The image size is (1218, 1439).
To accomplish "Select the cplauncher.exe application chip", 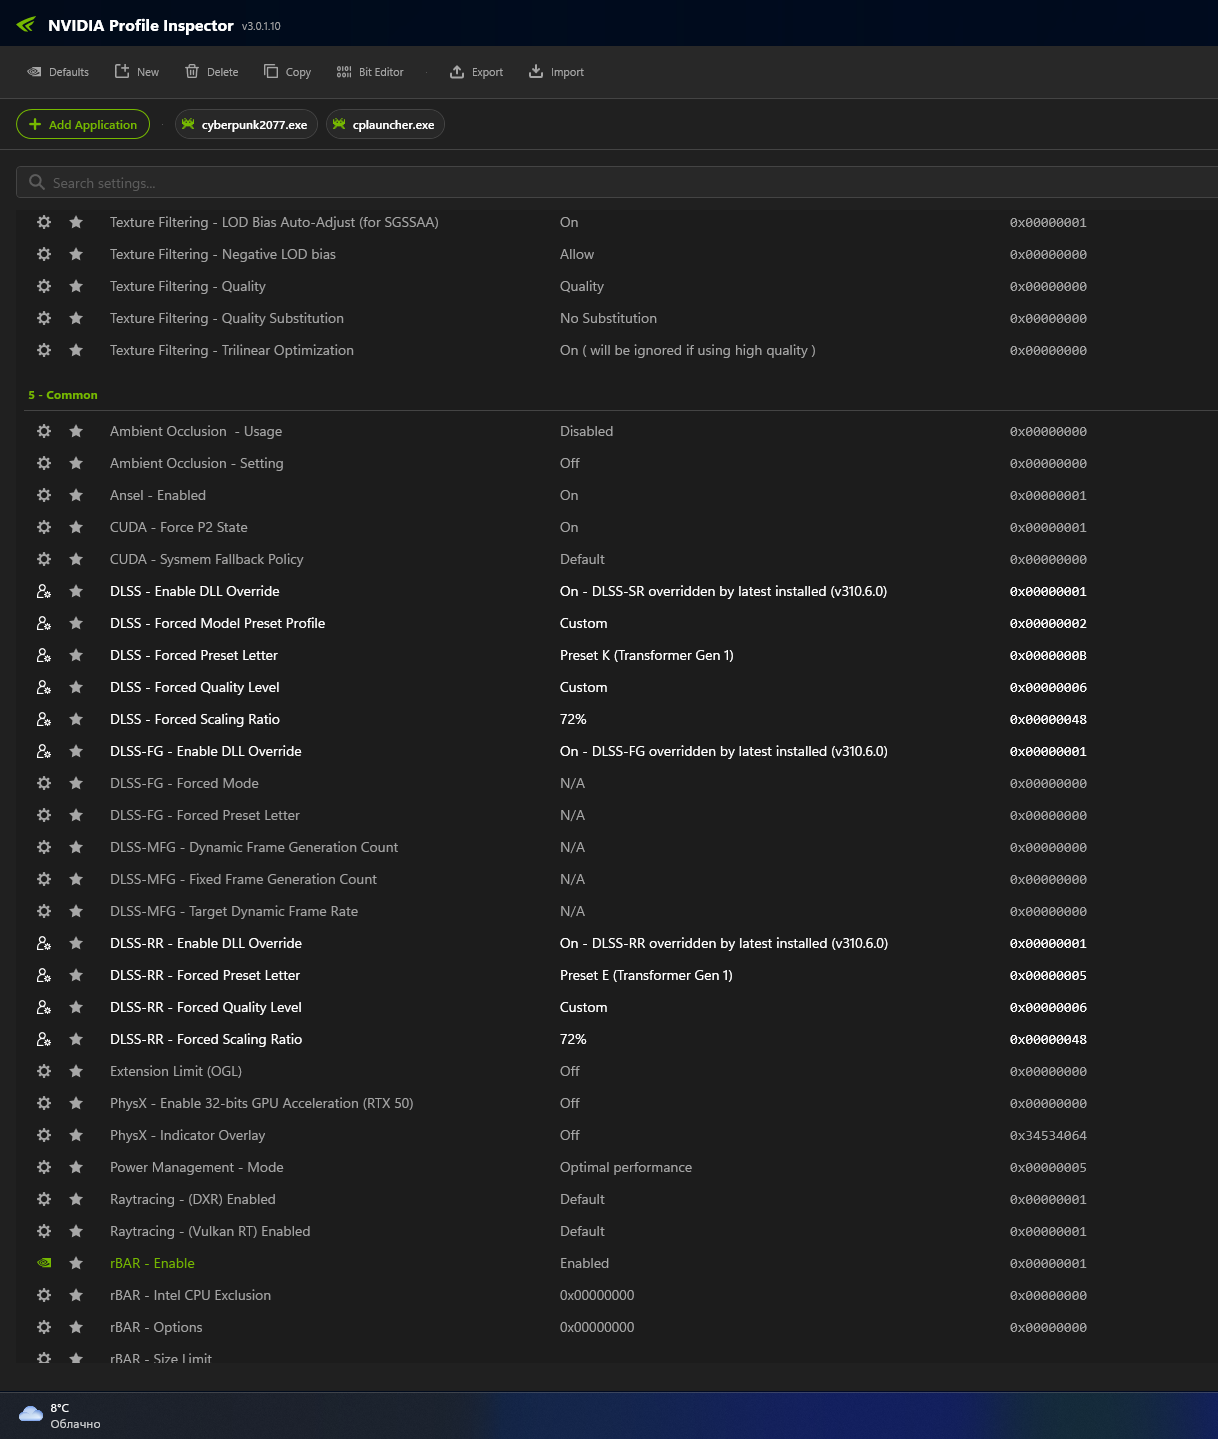I will [386, 125].
